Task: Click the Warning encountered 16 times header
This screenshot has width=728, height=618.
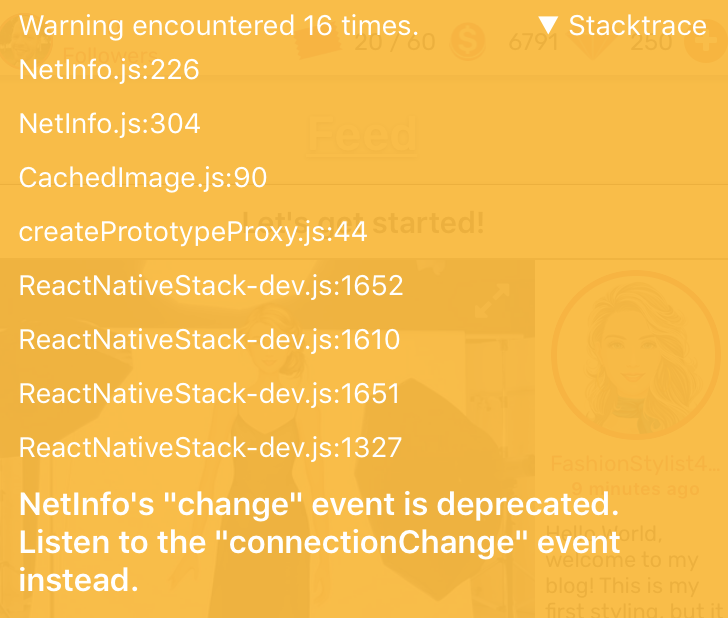Action: 219,26
